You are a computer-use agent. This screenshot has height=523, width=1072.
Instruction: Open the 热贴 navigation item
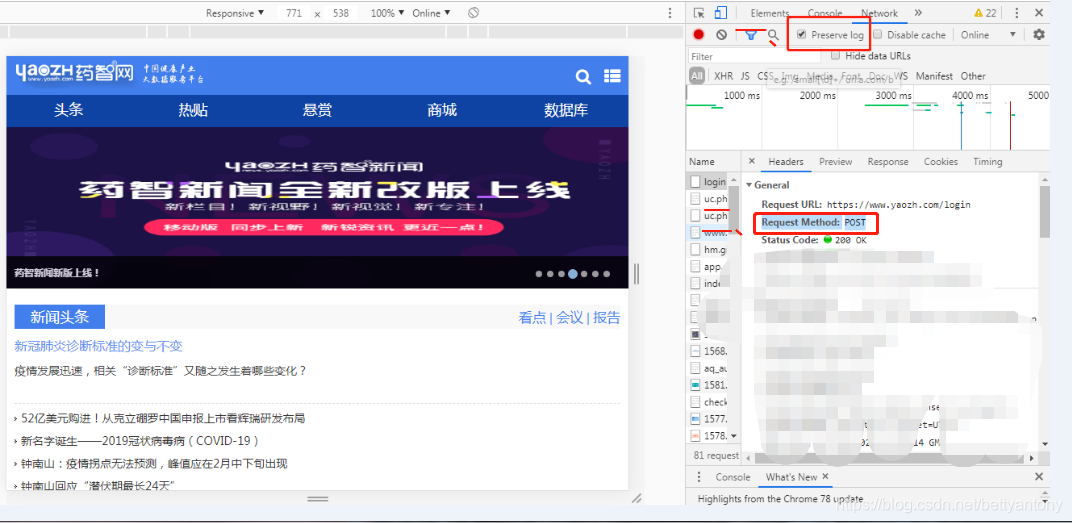(x=193, y=110)
